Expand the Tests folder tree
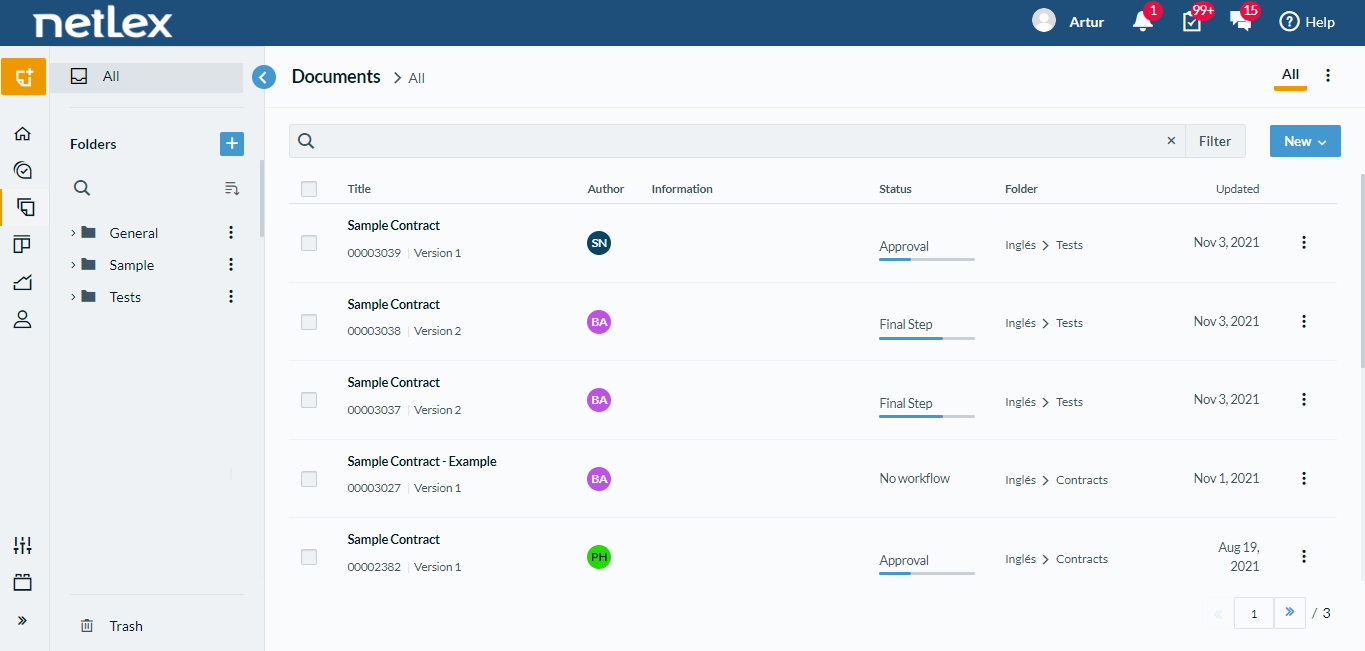The width and height of the screenshot is (1365, 651). coord(73,297)
